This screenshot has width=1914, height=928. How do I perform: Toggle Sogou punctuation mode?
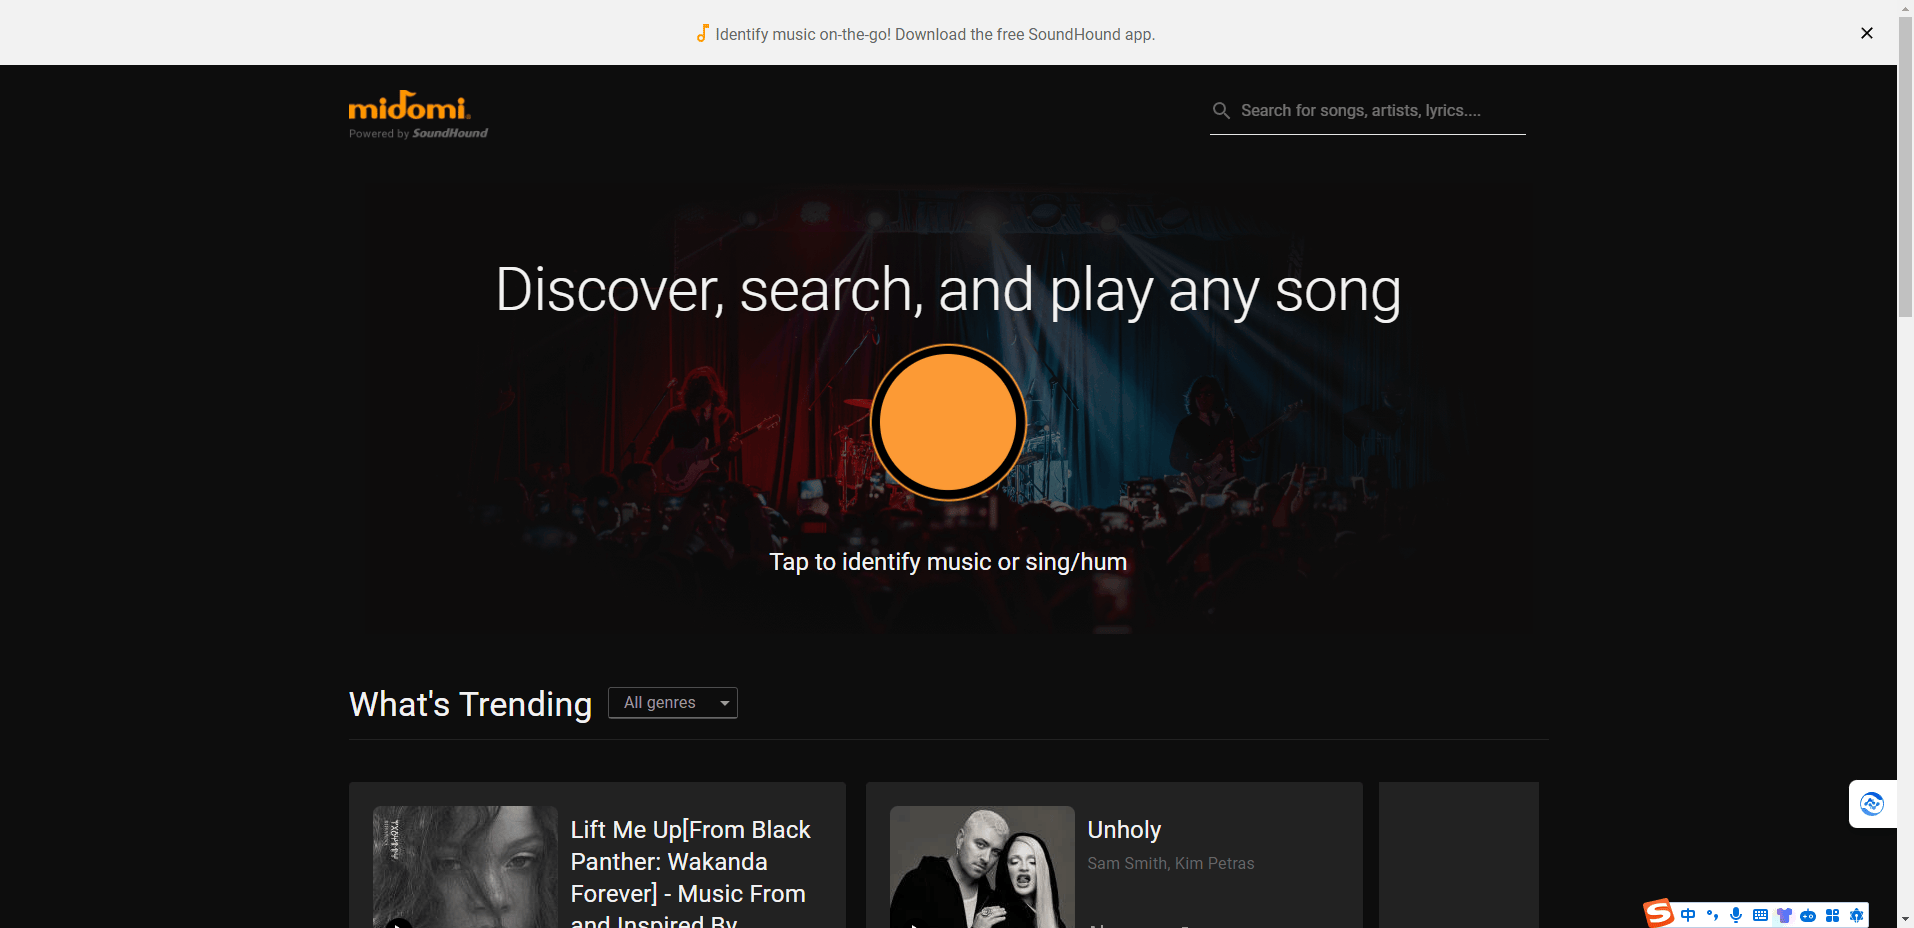[x=1712, y=915]
